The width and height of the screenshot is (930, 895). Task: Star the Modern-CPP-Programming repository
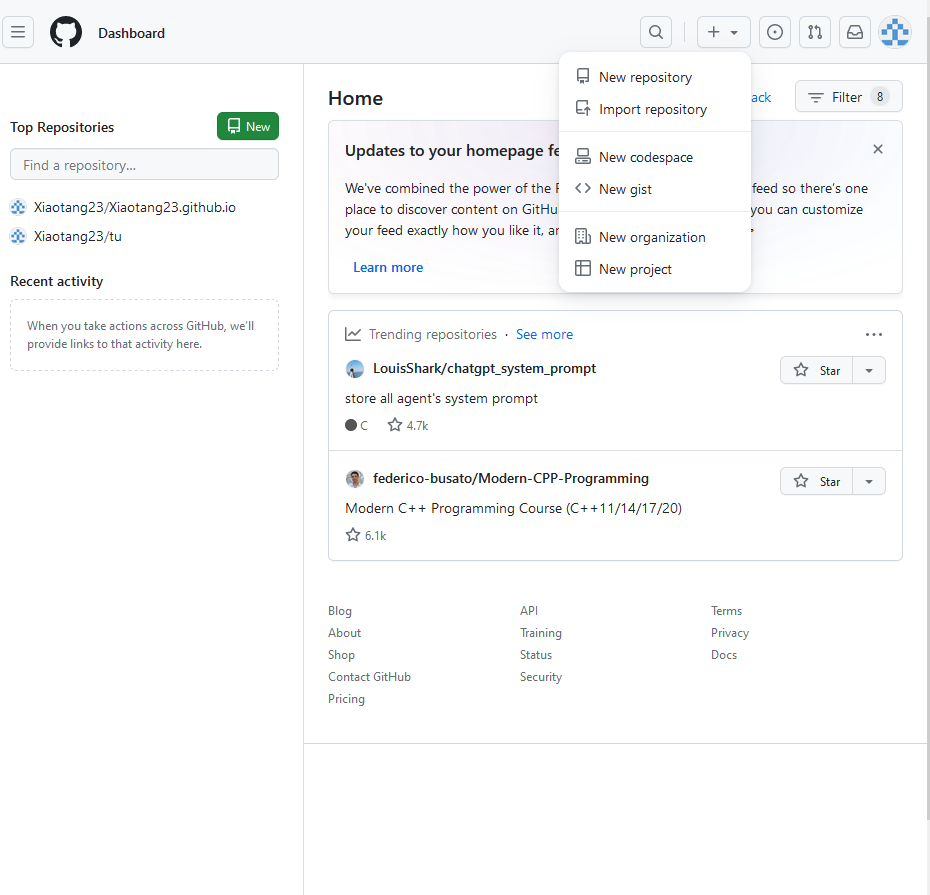(x=817, y=481)
